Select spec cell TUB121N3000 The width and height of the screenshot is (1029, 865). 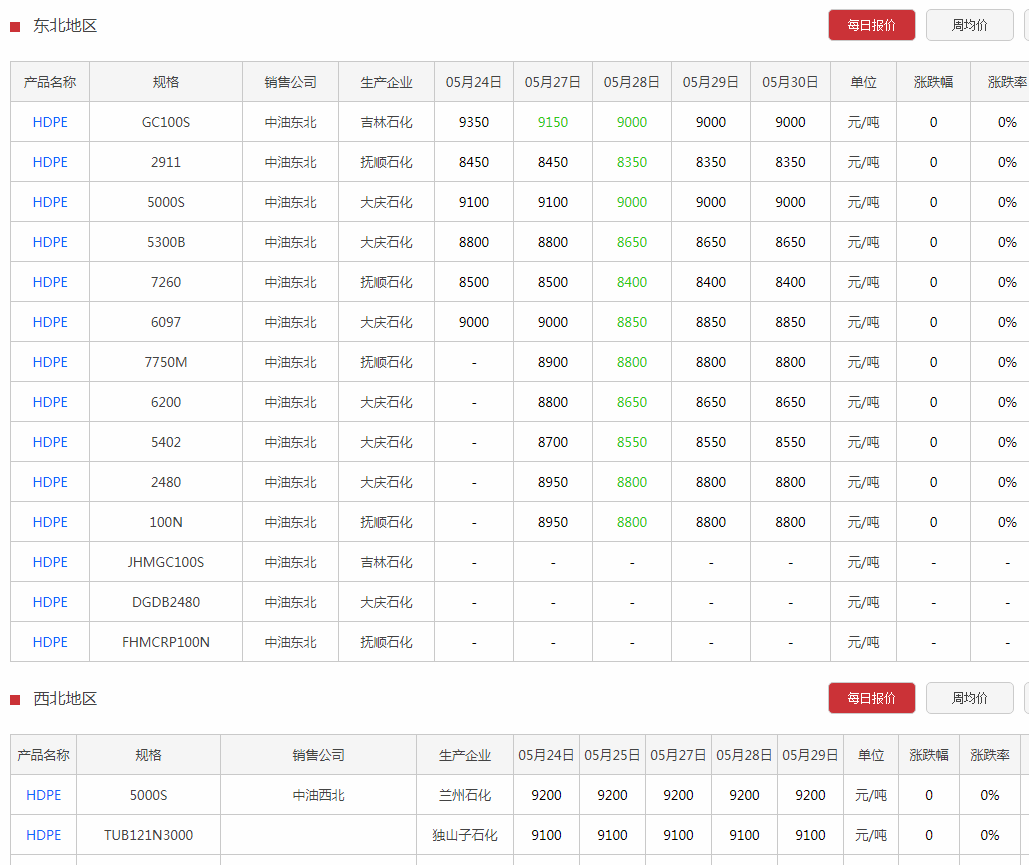(148, 835)
